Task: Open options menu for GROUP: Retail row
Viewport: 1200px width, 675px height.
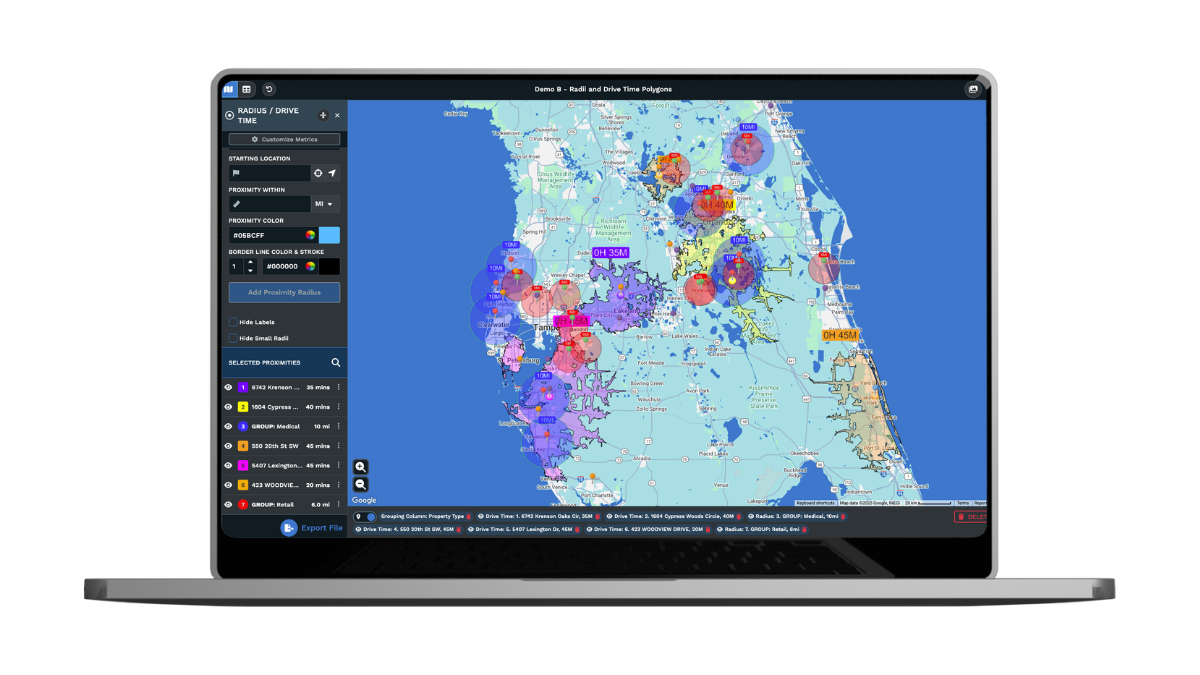Action: pyautogui.click(x=339, y=505)
